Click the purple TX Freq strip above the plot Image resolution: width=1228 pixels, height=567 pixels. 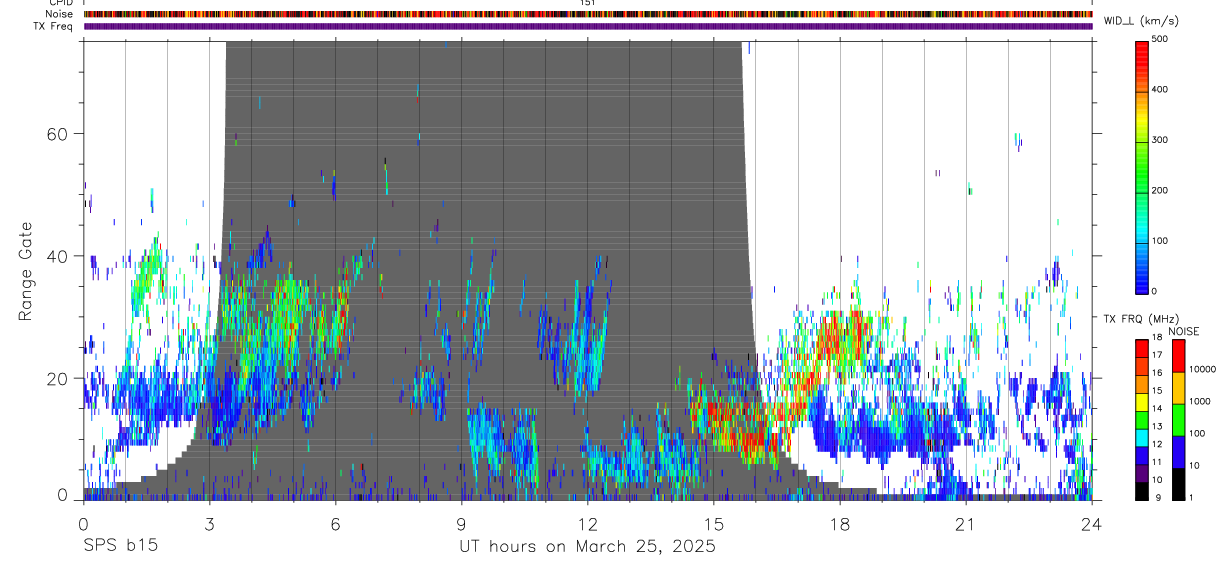point(588,26)
